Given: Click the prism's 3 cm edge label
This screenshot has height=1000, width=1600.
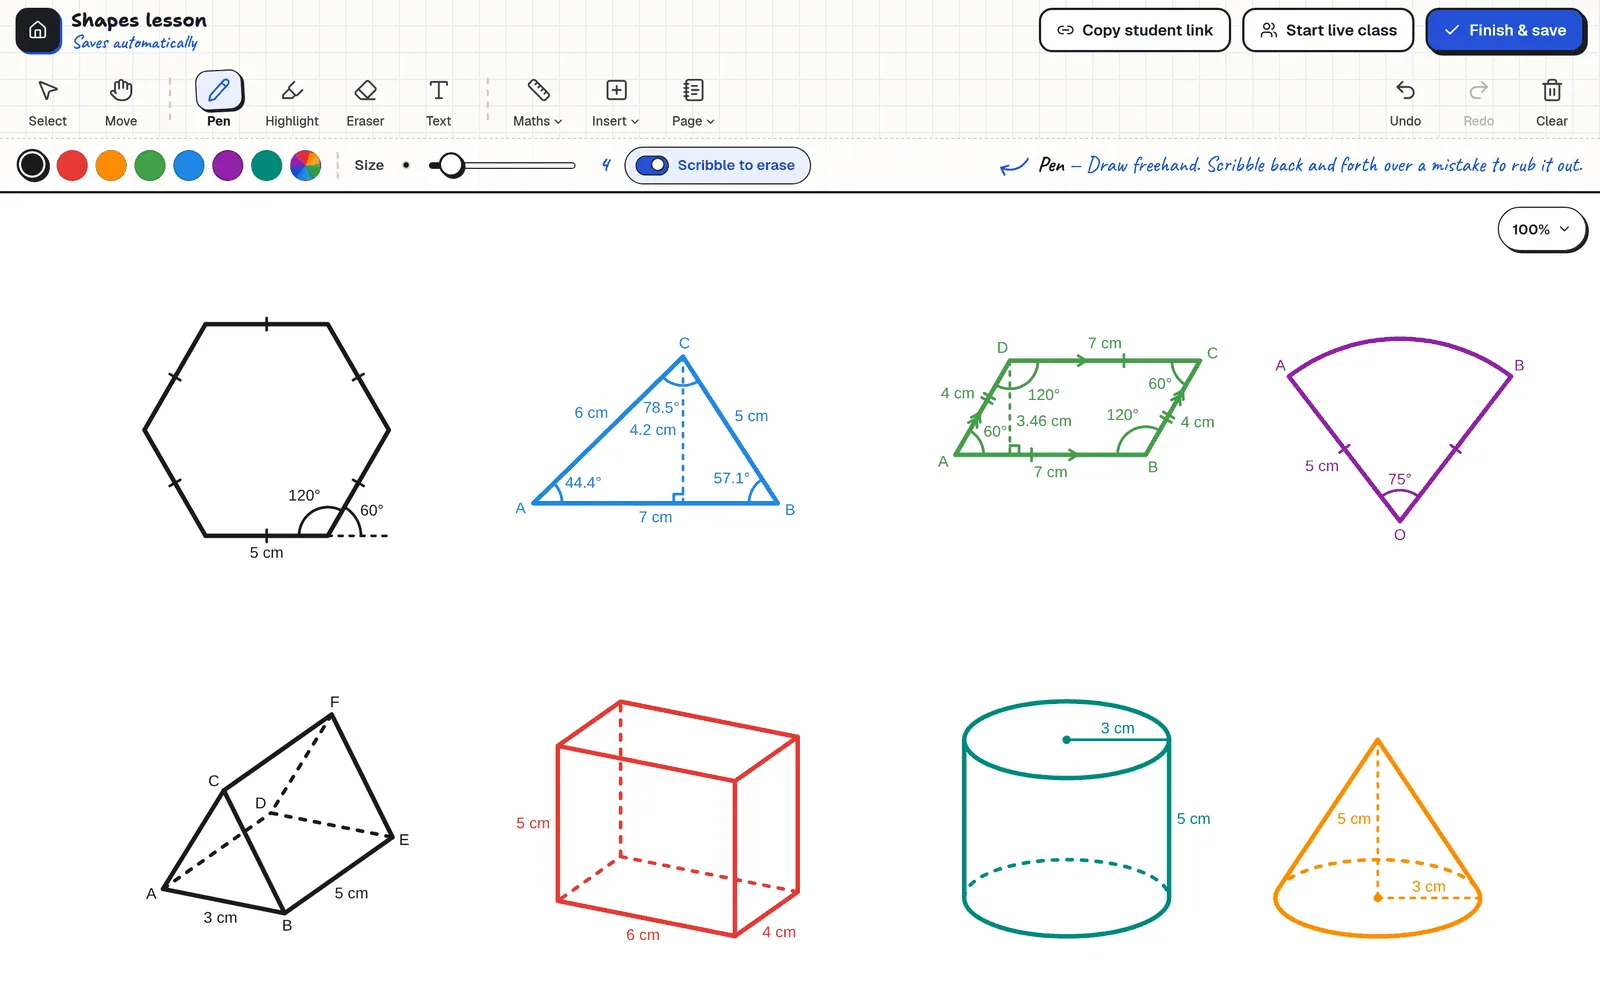Looking at the screenshot, I should (x=221, y=917).
